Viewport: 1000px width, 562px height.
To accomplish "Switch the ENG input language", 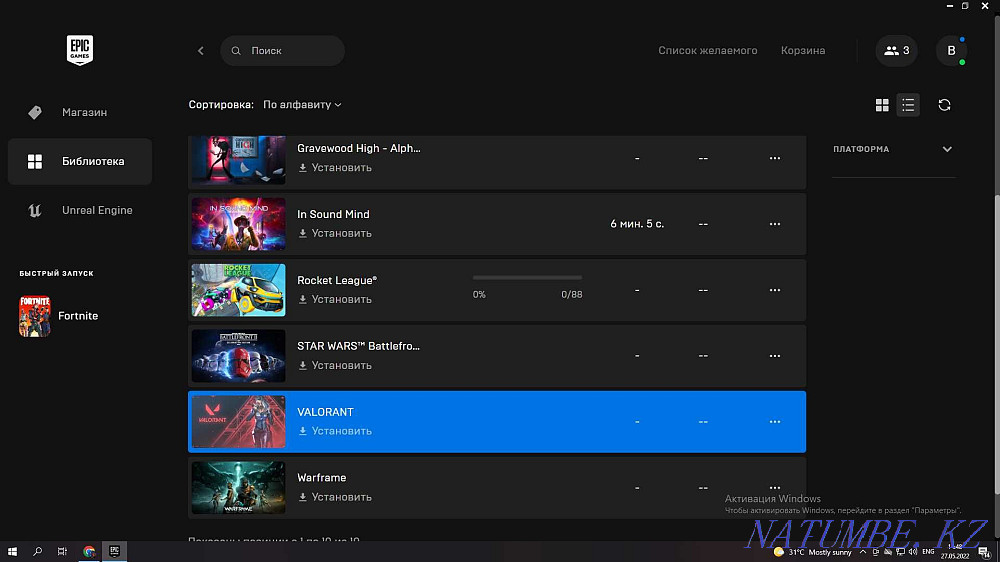I will [928, 552].
